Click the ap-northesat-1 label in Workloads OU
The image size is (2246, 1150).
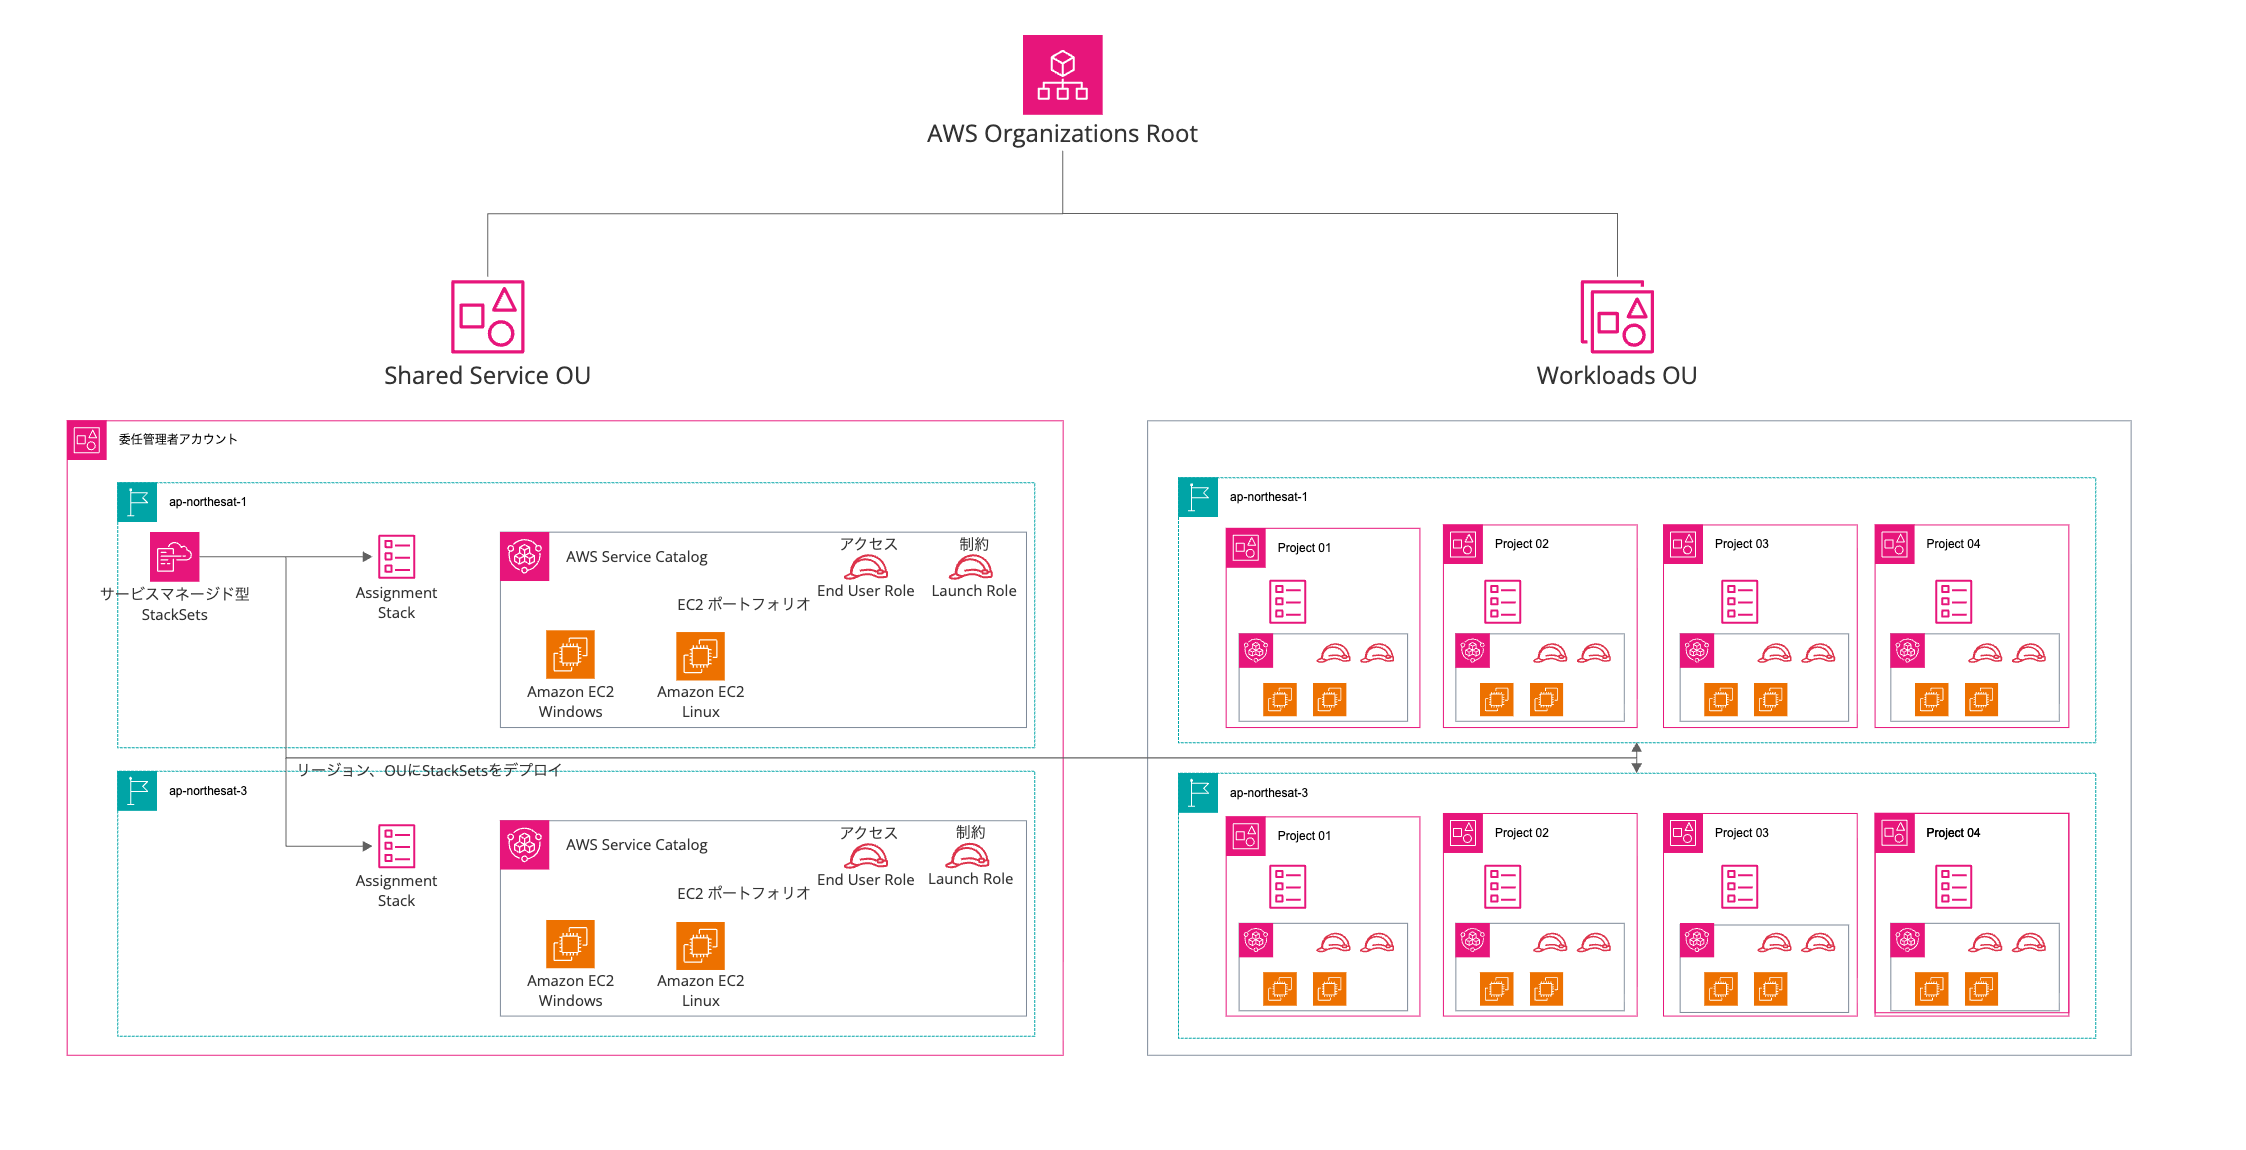click(1268, 497)
